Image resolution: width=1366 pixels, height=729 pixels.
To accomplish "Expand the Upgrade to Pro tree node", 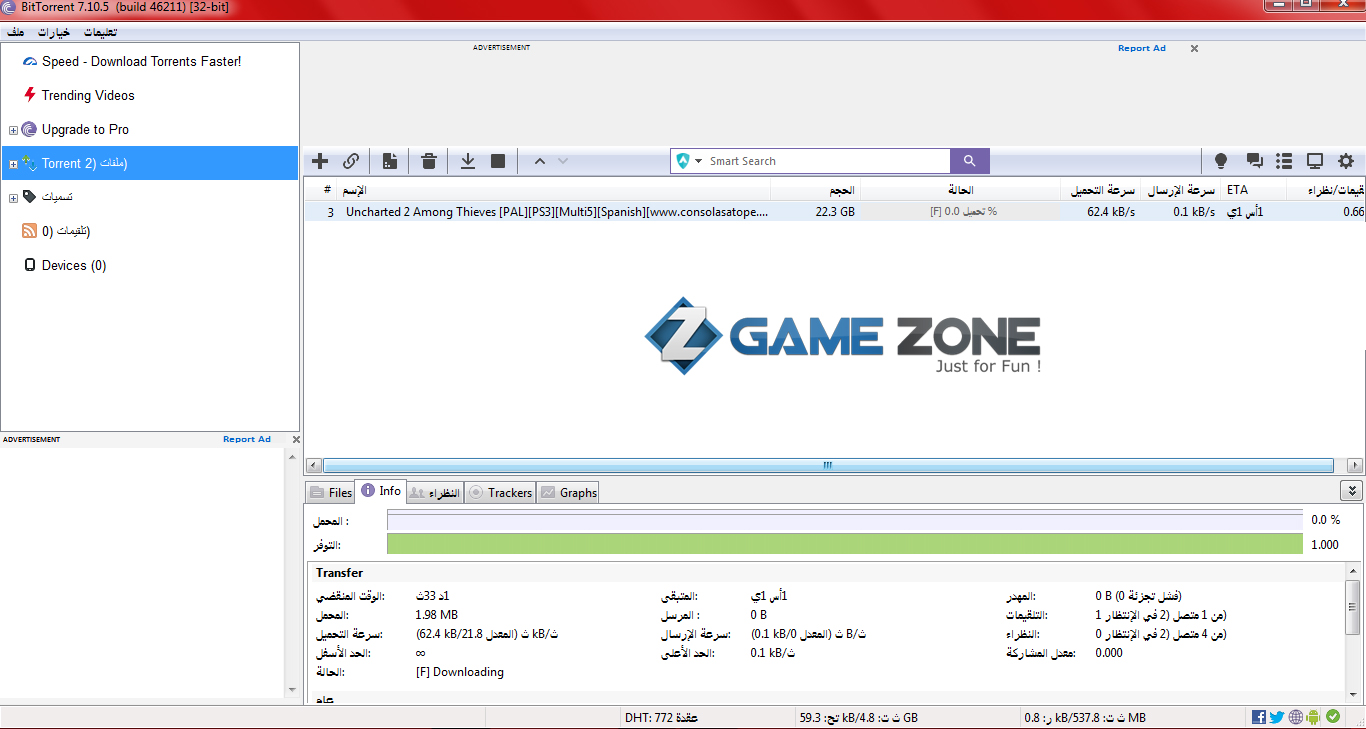I will [x=13, y=130].
